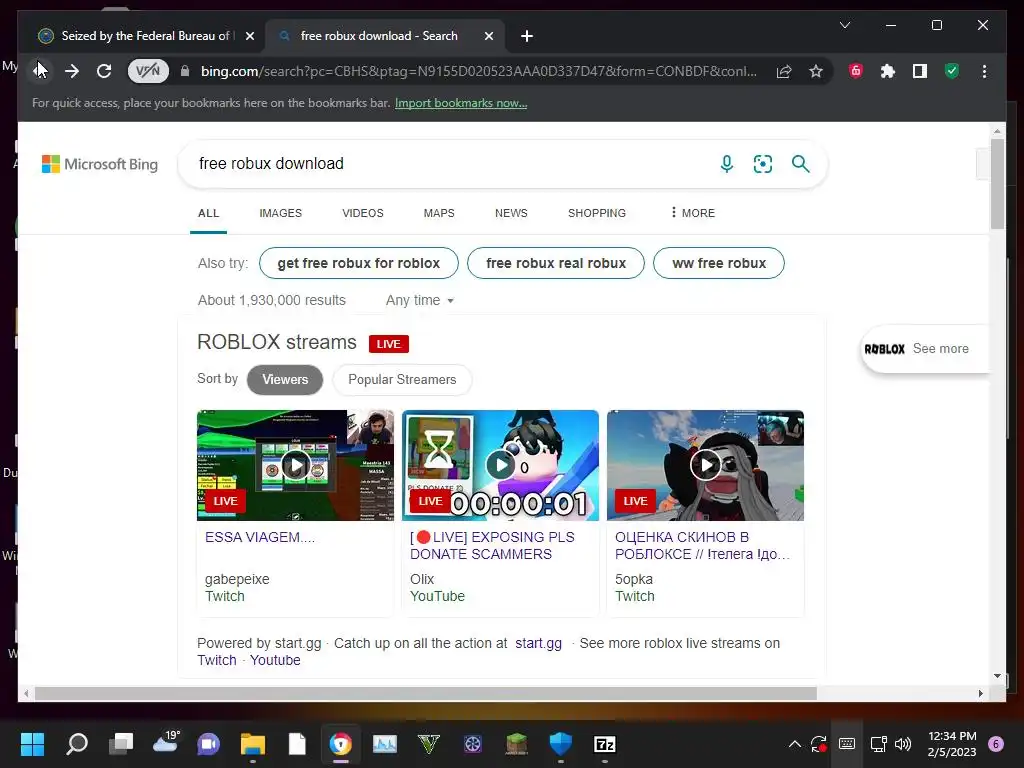This screenshot has height=768, width=1024.
Task: Click the volume speaker tray icon
Action: point(903,744)
